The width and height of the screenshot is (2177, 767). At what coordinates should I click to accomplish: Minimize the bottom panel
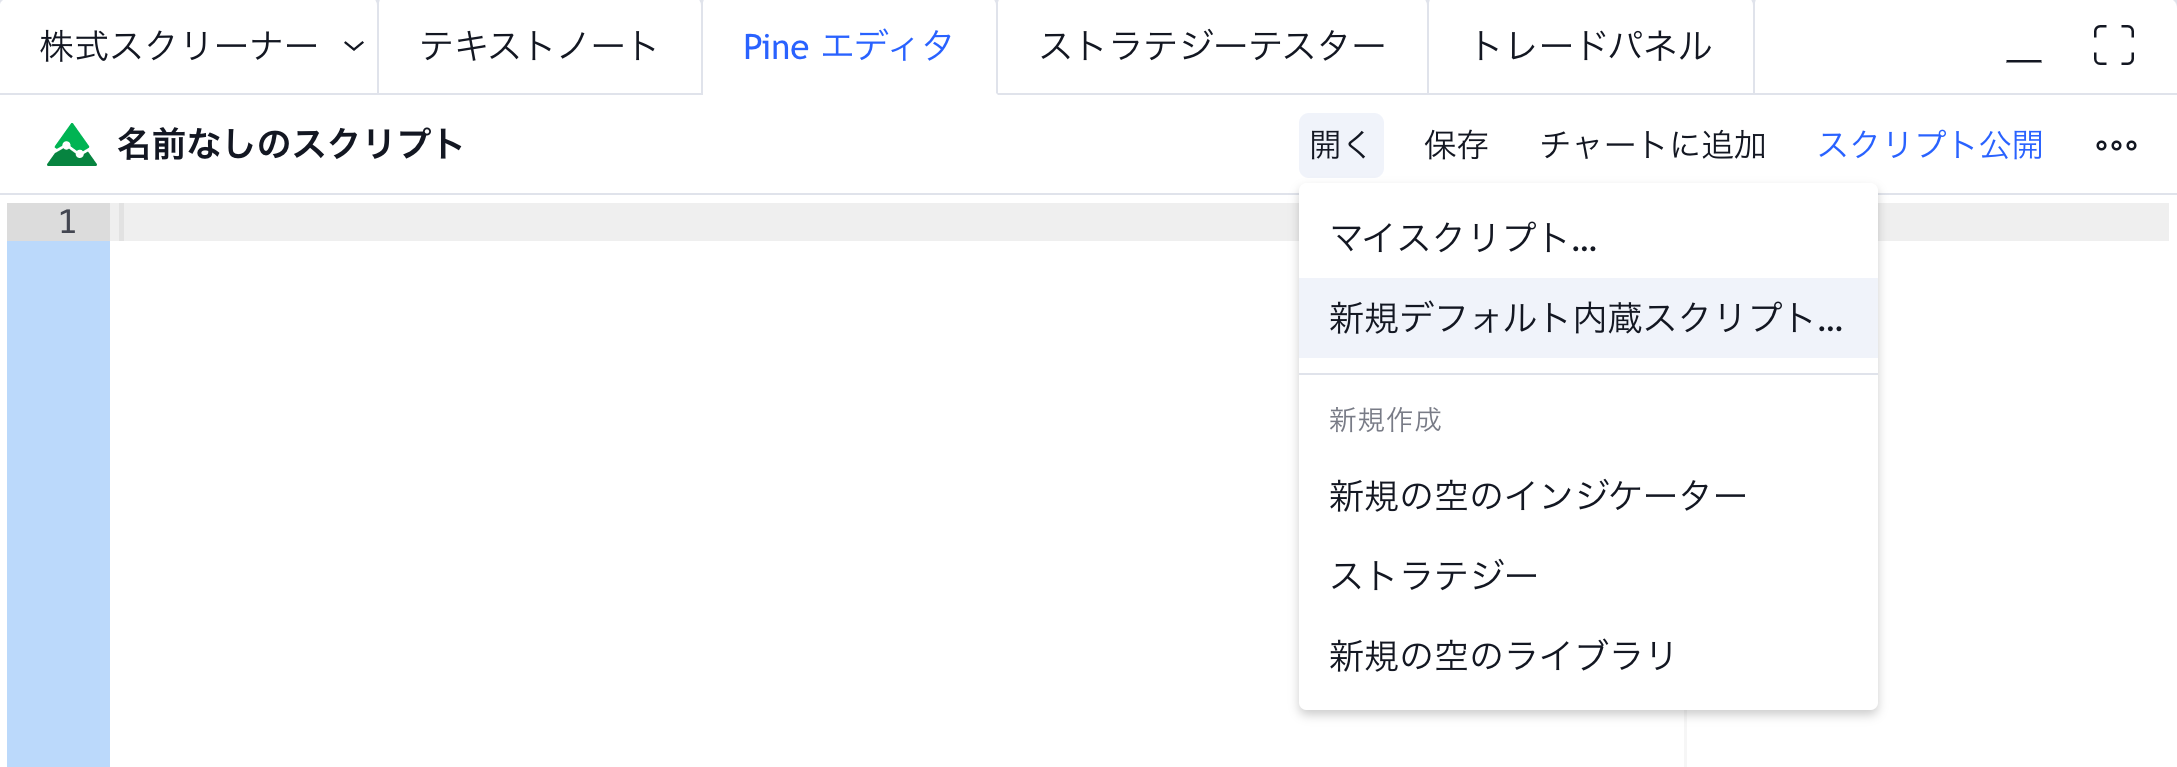pyautogui.click(x=2023, y=47)
